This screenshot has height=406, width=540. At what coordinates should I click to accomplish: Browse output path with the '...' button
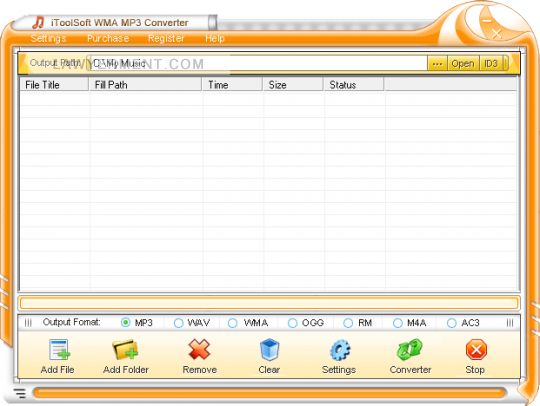point(437,64)
